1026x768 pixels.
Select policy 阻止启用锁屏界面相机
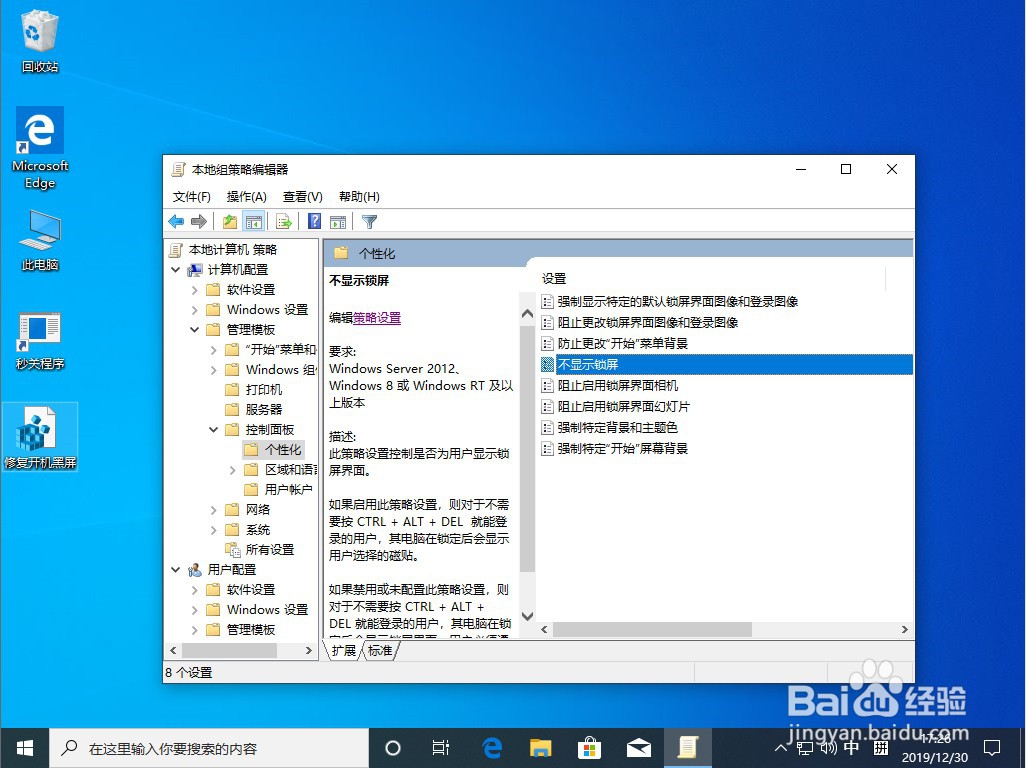pos(610,385)
